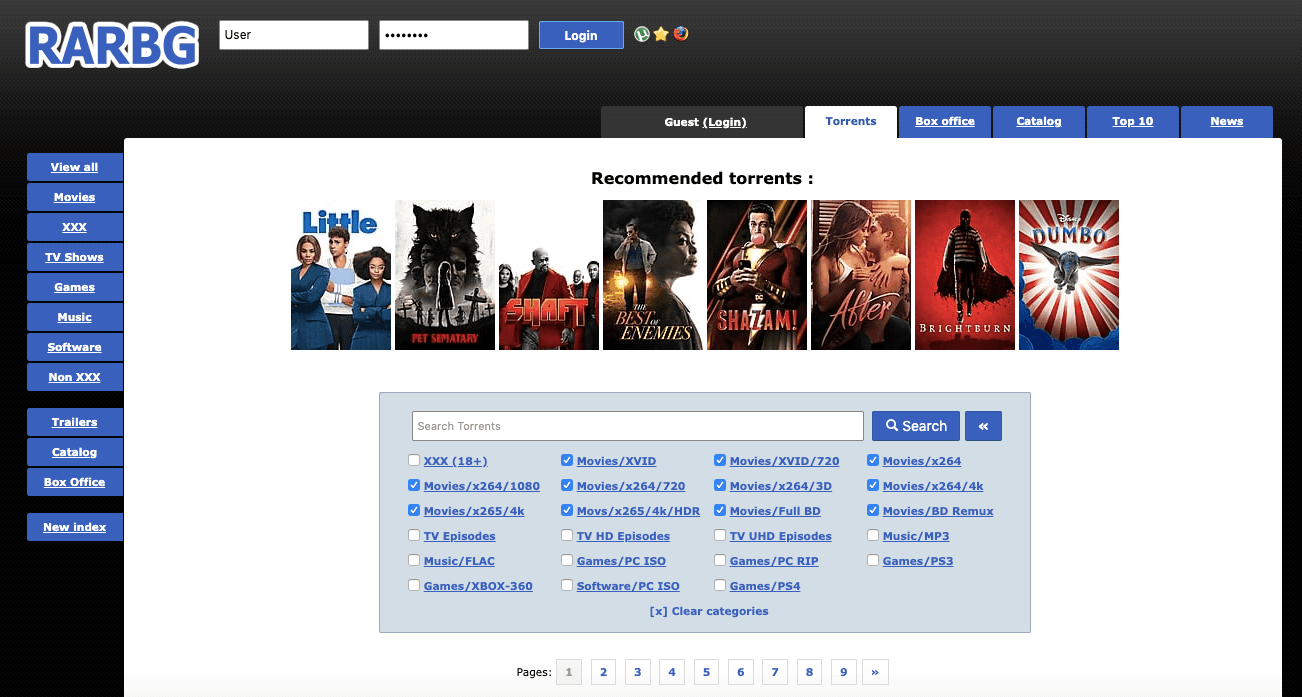Uncheck the Movies/XVID checkbox
The width and height of the screenshot is (1302, 697).
pos(567,461)
